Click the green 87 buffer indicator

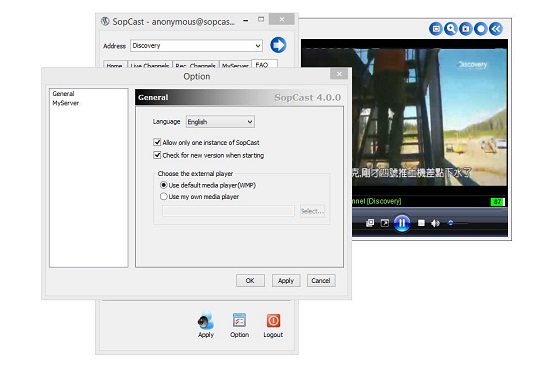pyautogui.click(x=497, y=202)
